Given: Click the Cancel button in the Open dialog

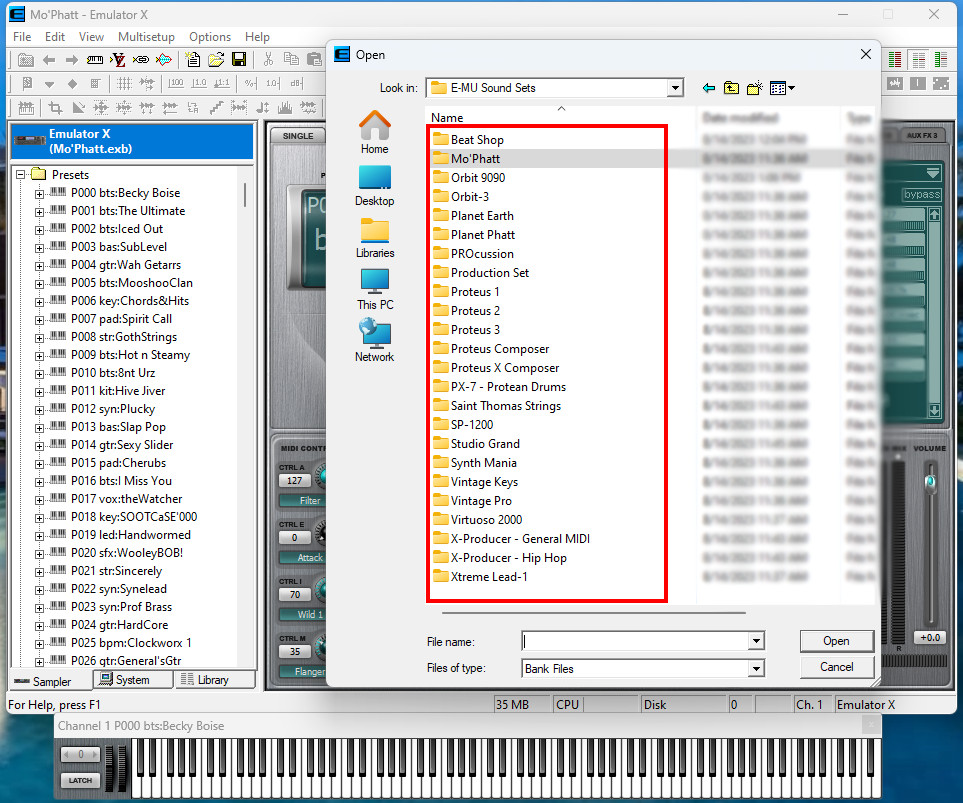Looking at the screenshot, I should pos(836,666).
